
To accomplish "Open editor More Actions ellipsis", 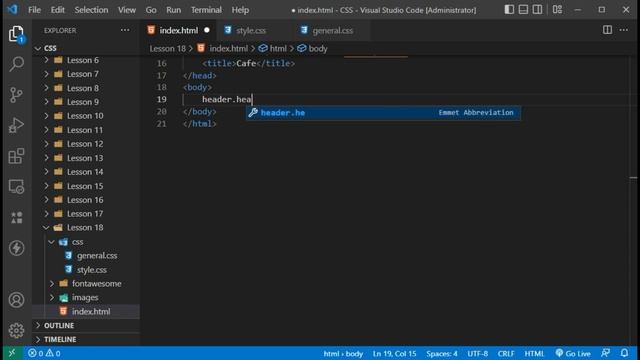I will pos(624,30).
